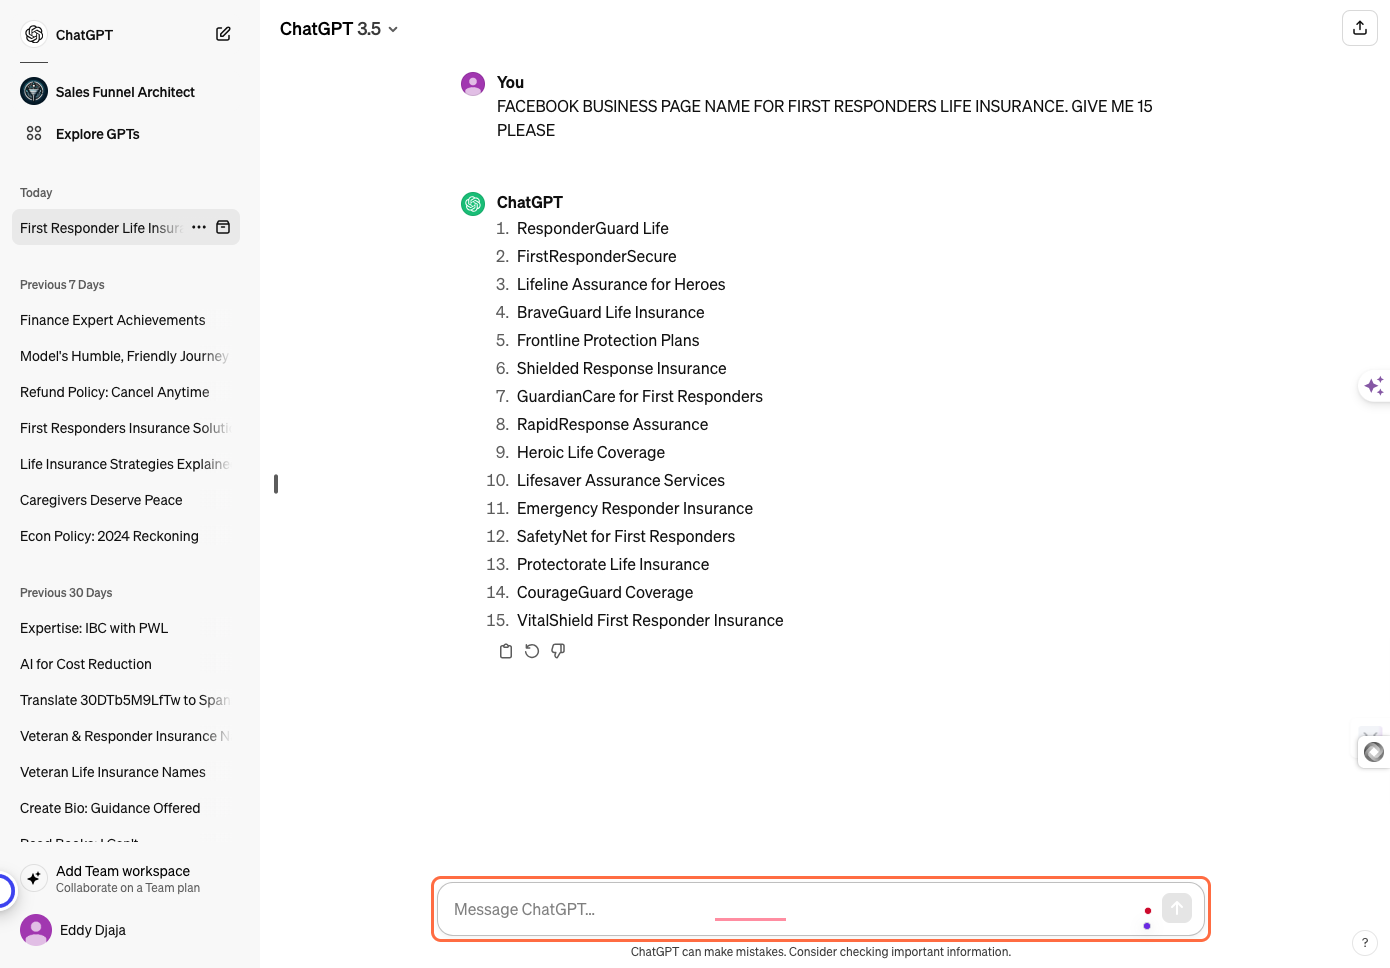Viewport: 1390px width, 968px height.
Task: Open the options dots for First Responder chat
Action: tap(199, 227)
